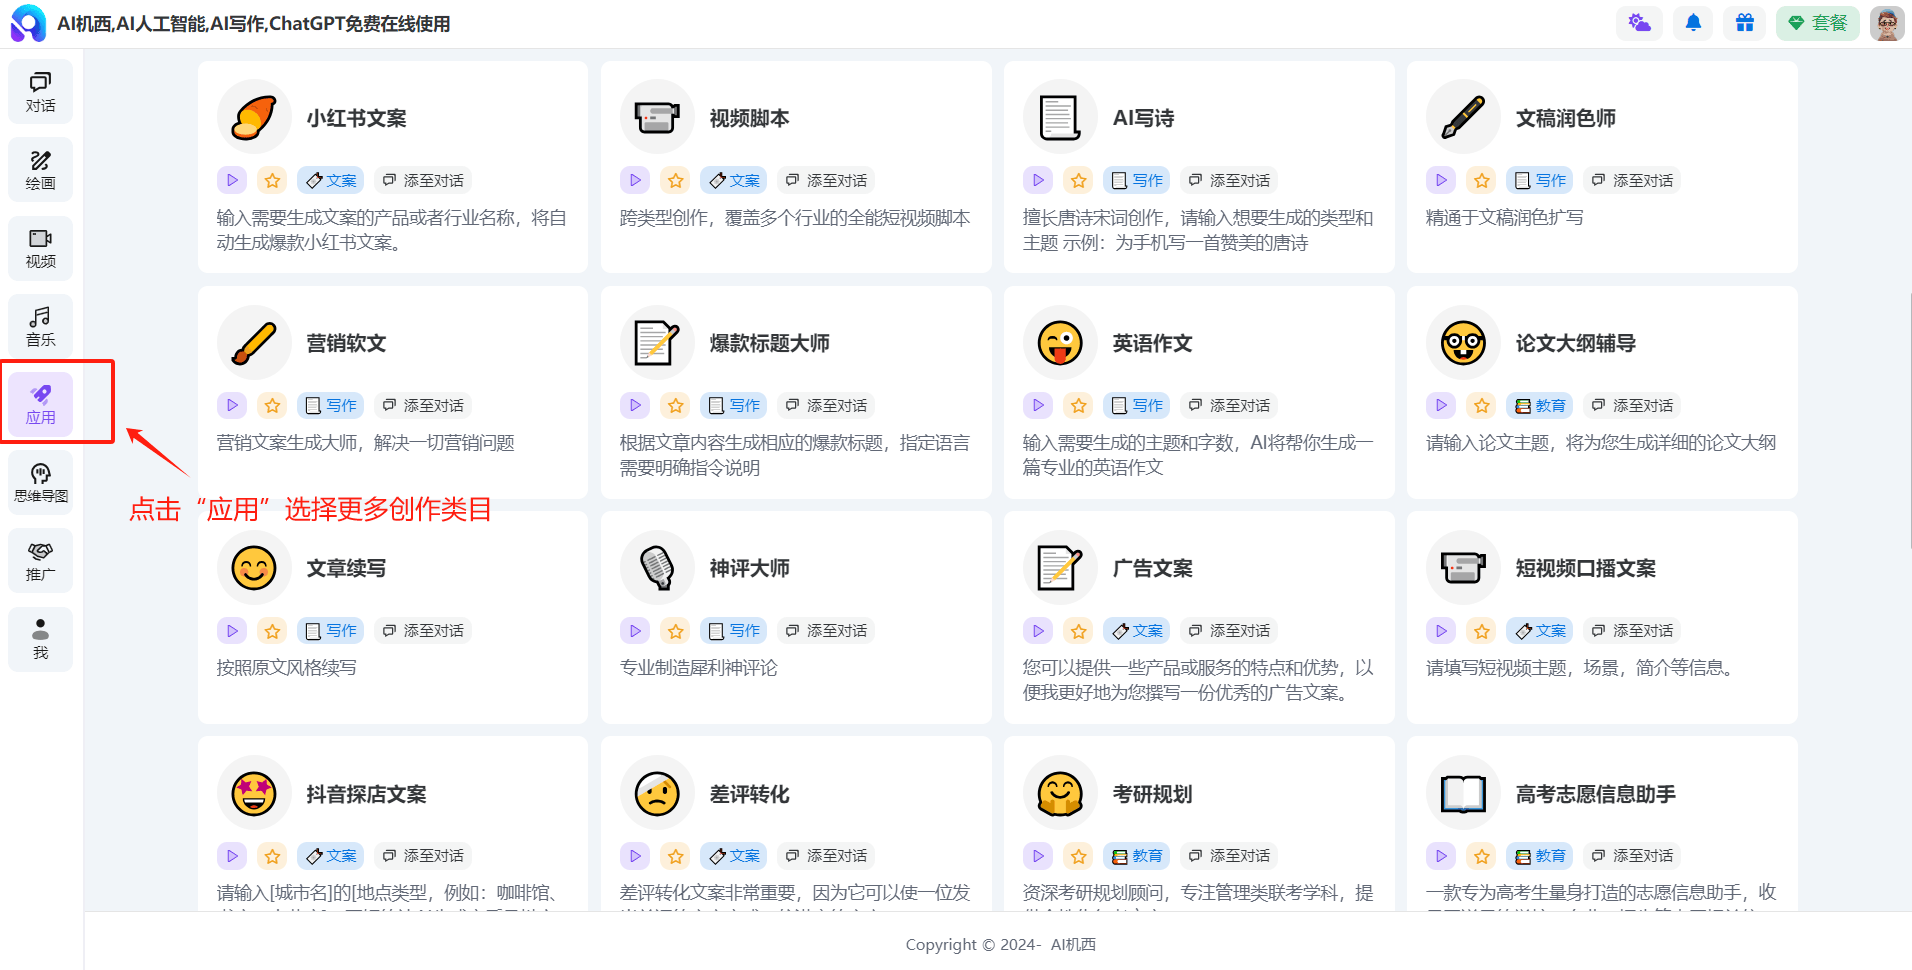
Task: Click the notification bell icon
Action: point(1693,23)
